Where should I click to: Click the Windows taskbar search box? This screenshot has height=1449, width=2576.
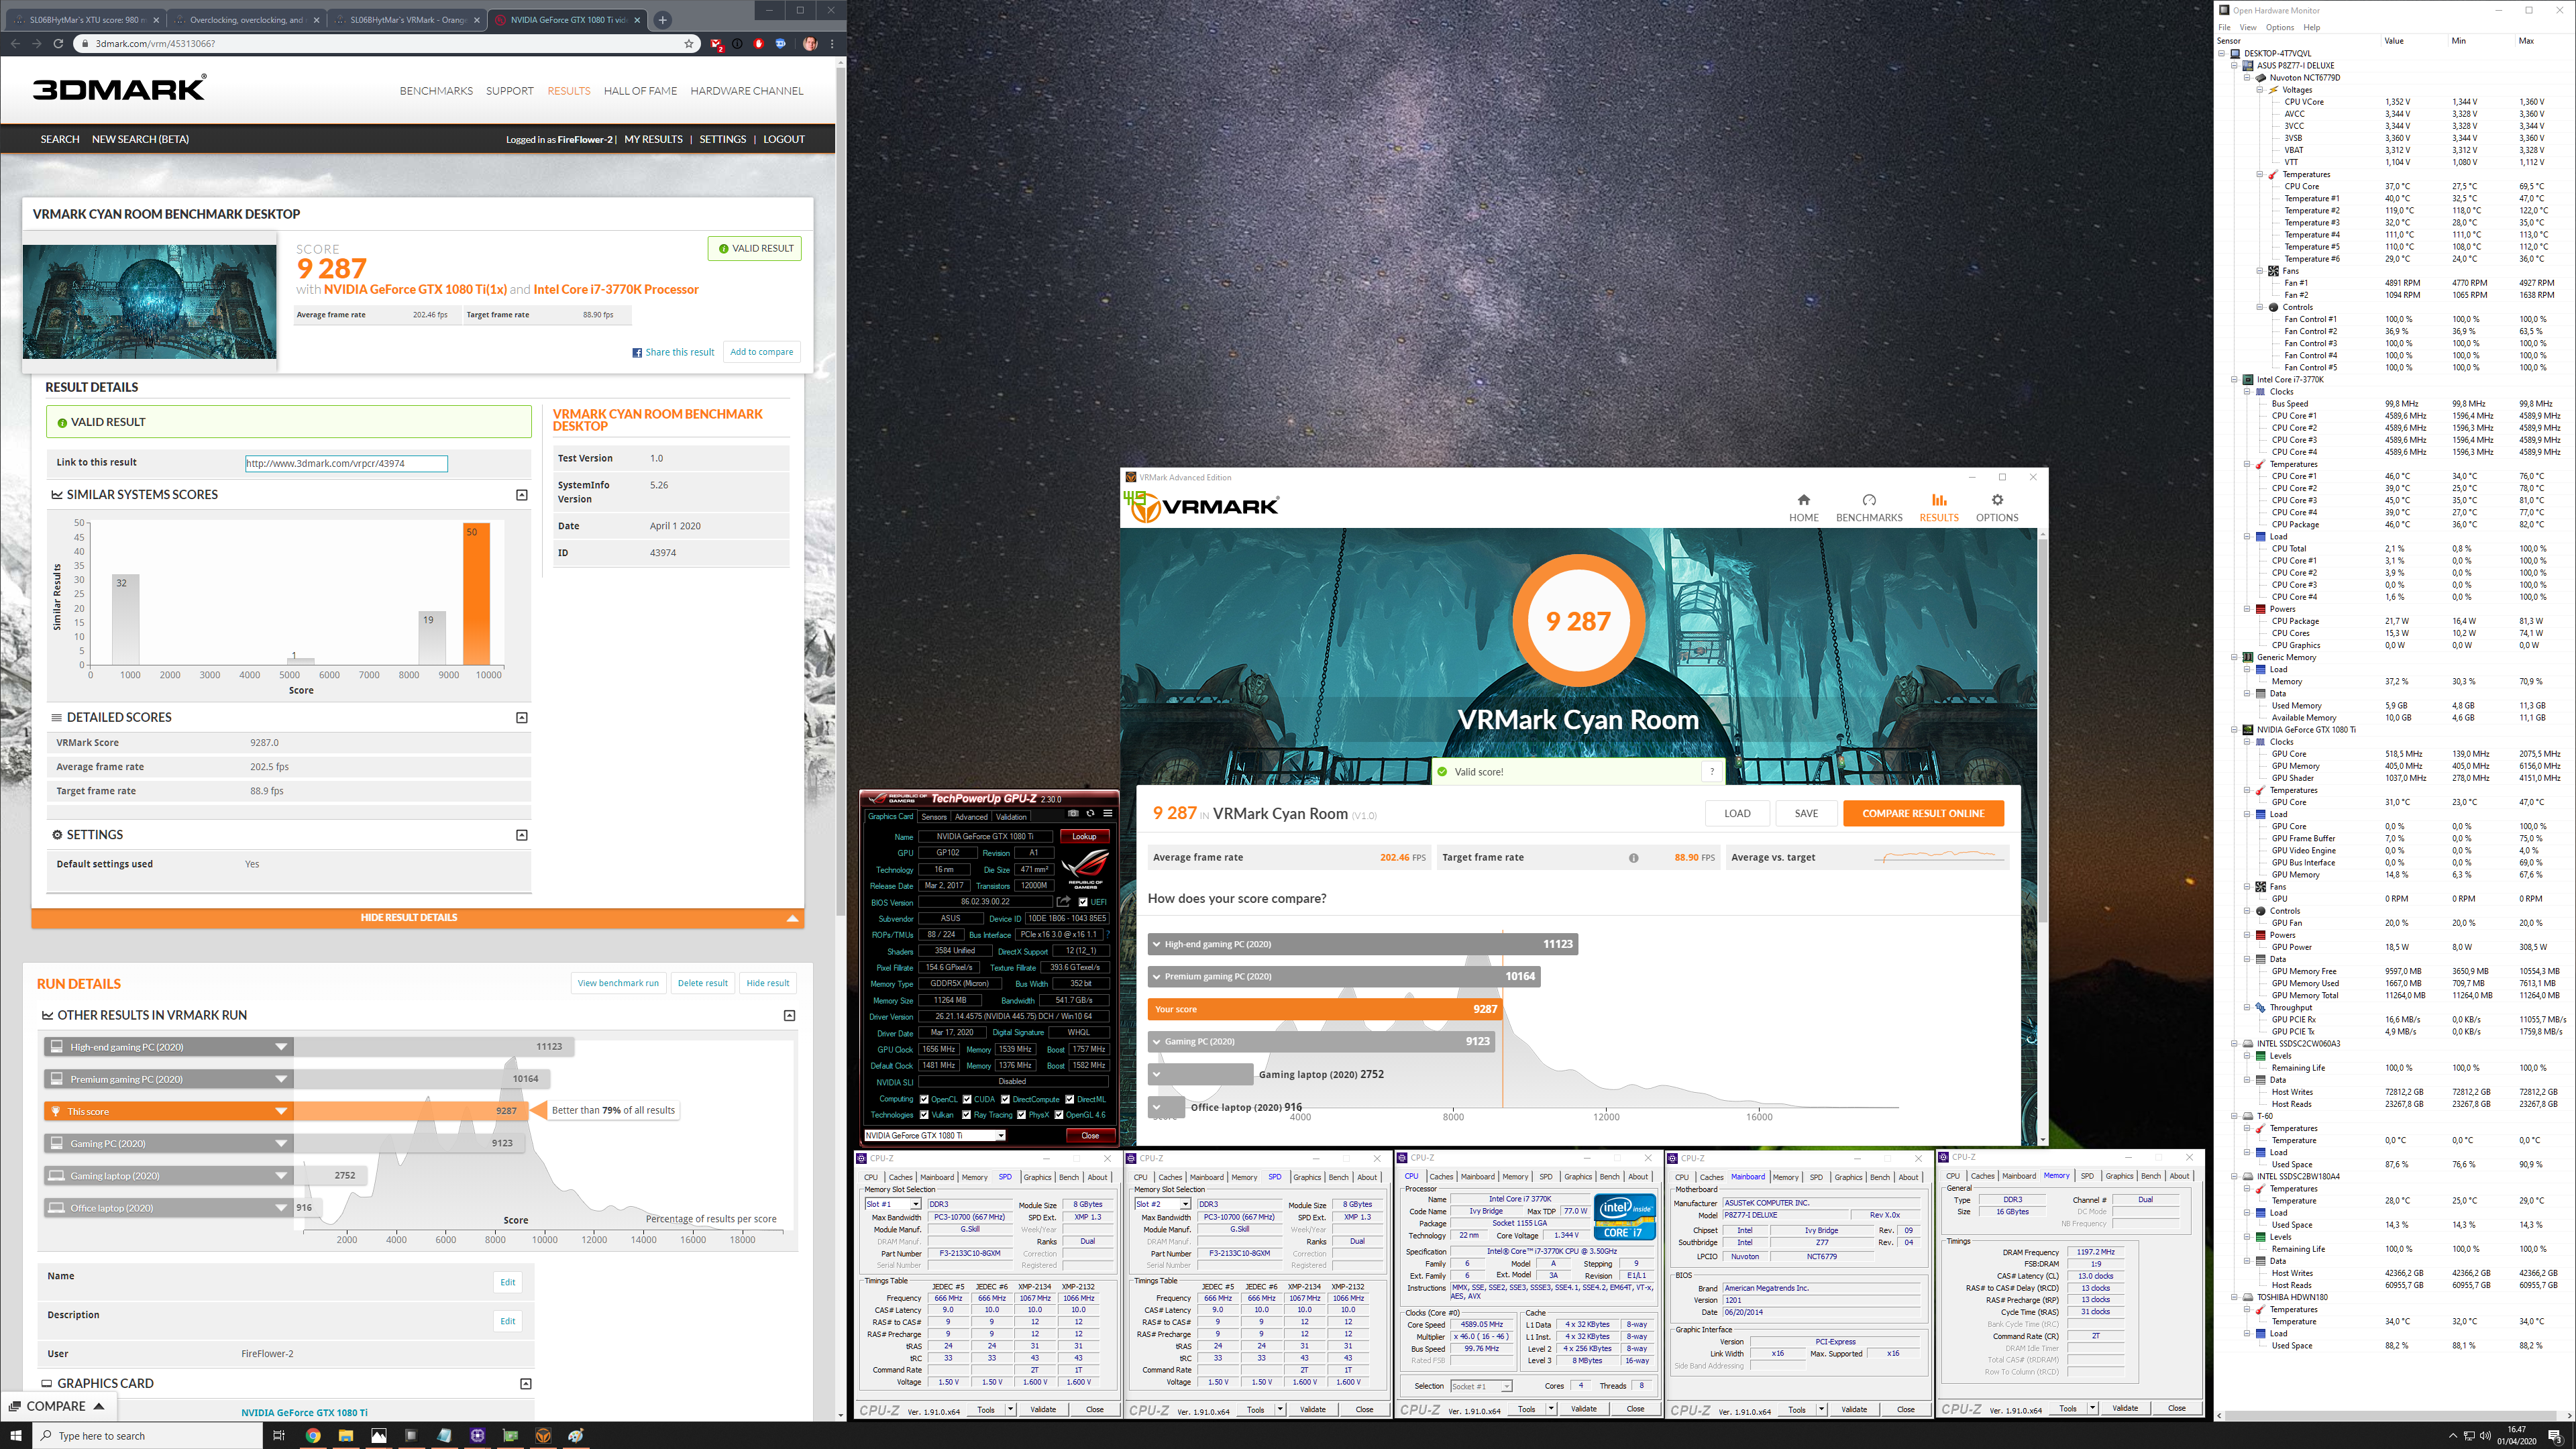[x=148, y=1435]
